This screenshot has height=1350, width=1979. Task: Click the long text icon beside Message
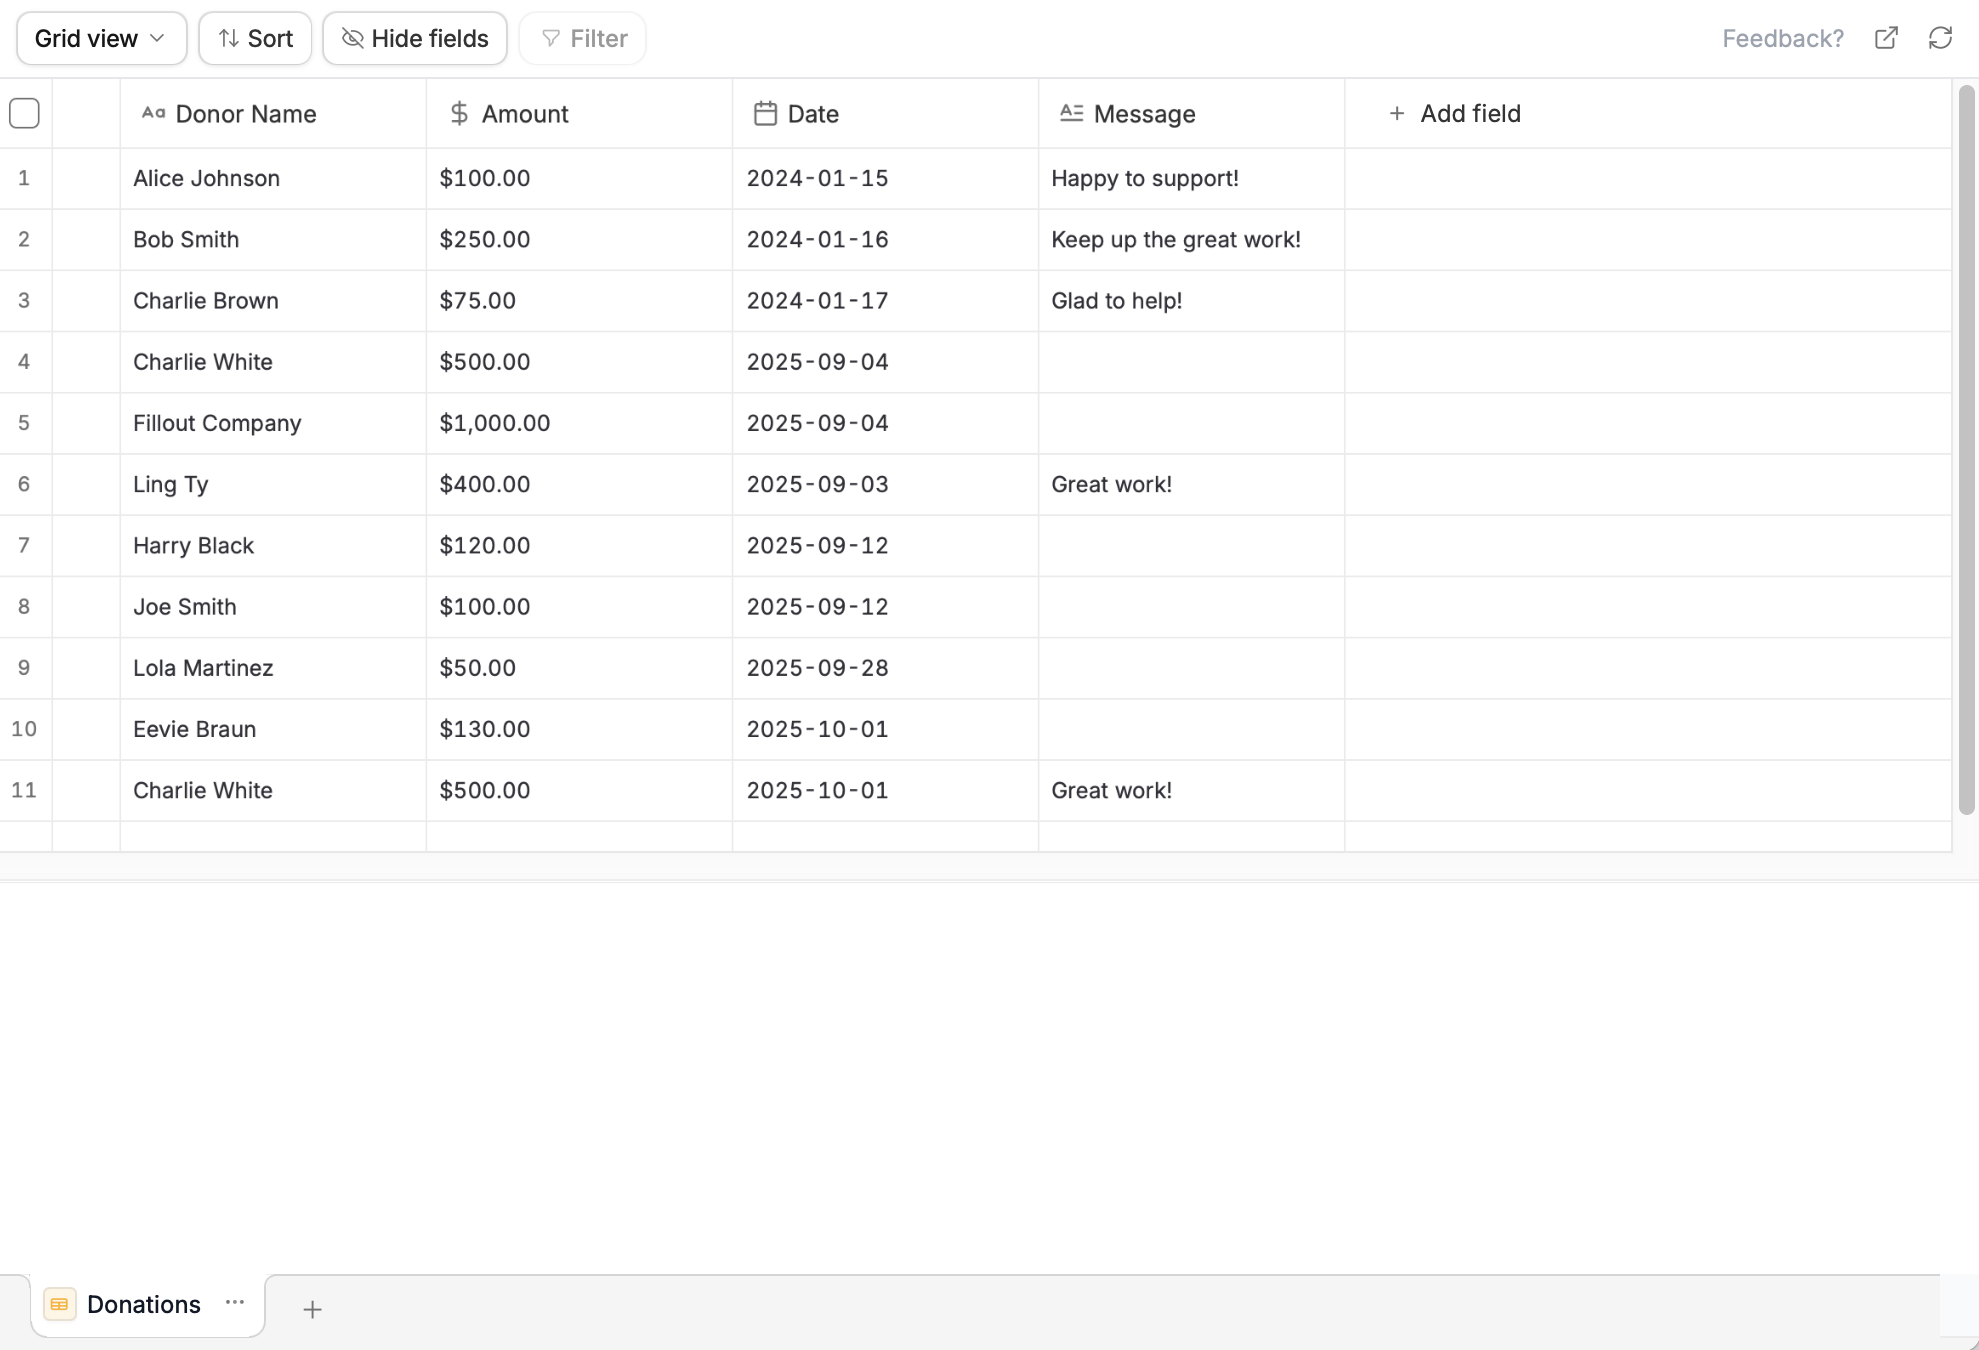coord(1071,113)
